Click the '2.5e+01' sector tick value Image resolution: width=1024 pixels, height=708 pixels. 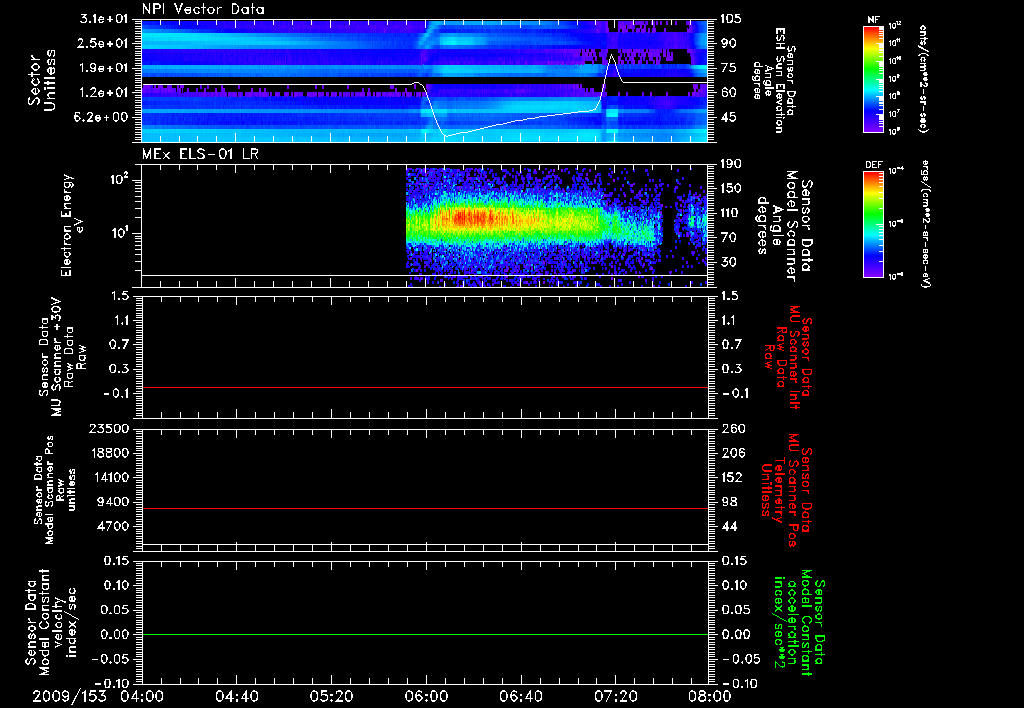click(104, 43)
